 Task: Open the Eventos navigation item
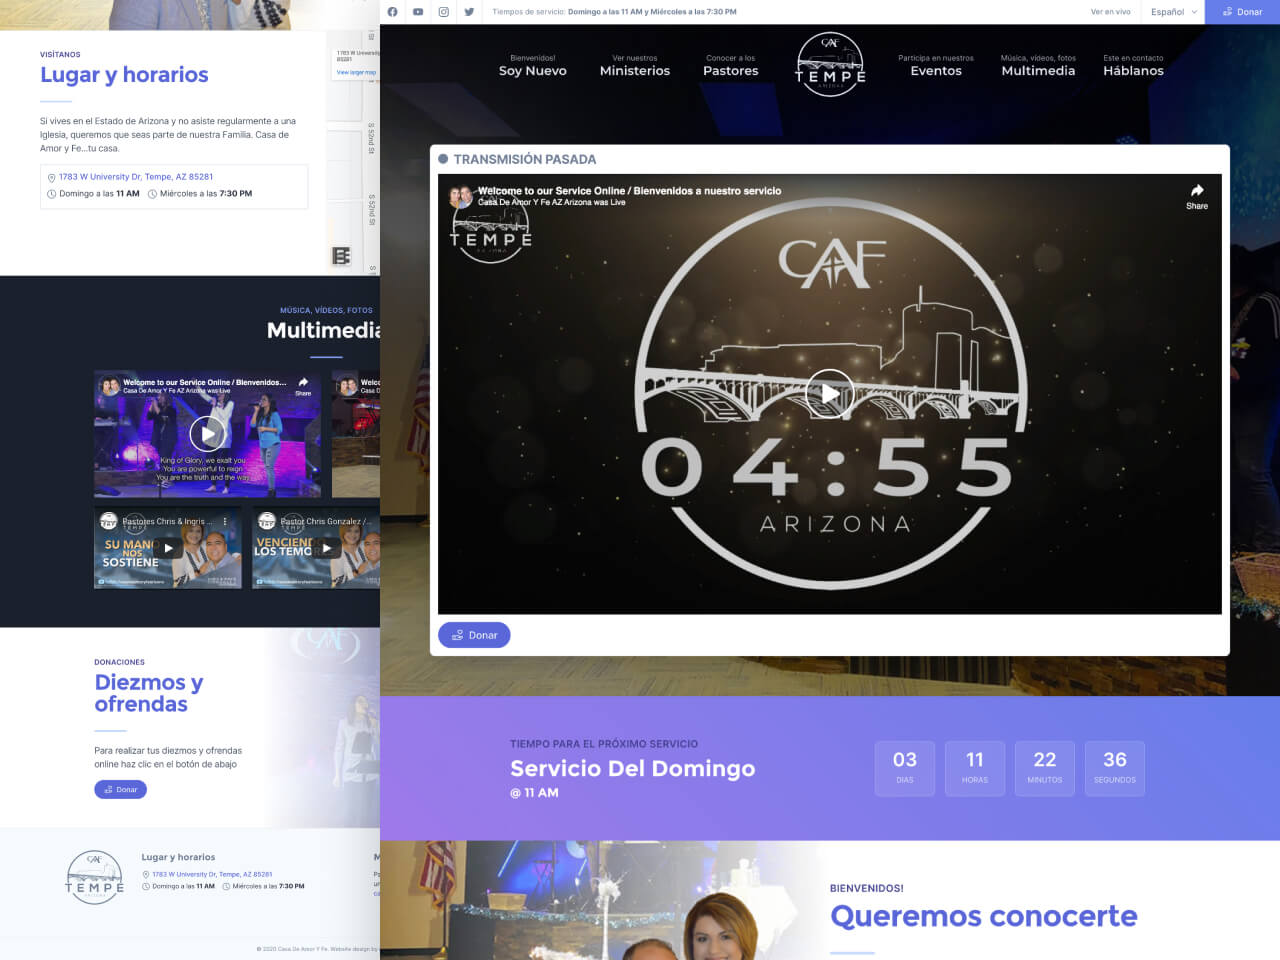[936, 71]
